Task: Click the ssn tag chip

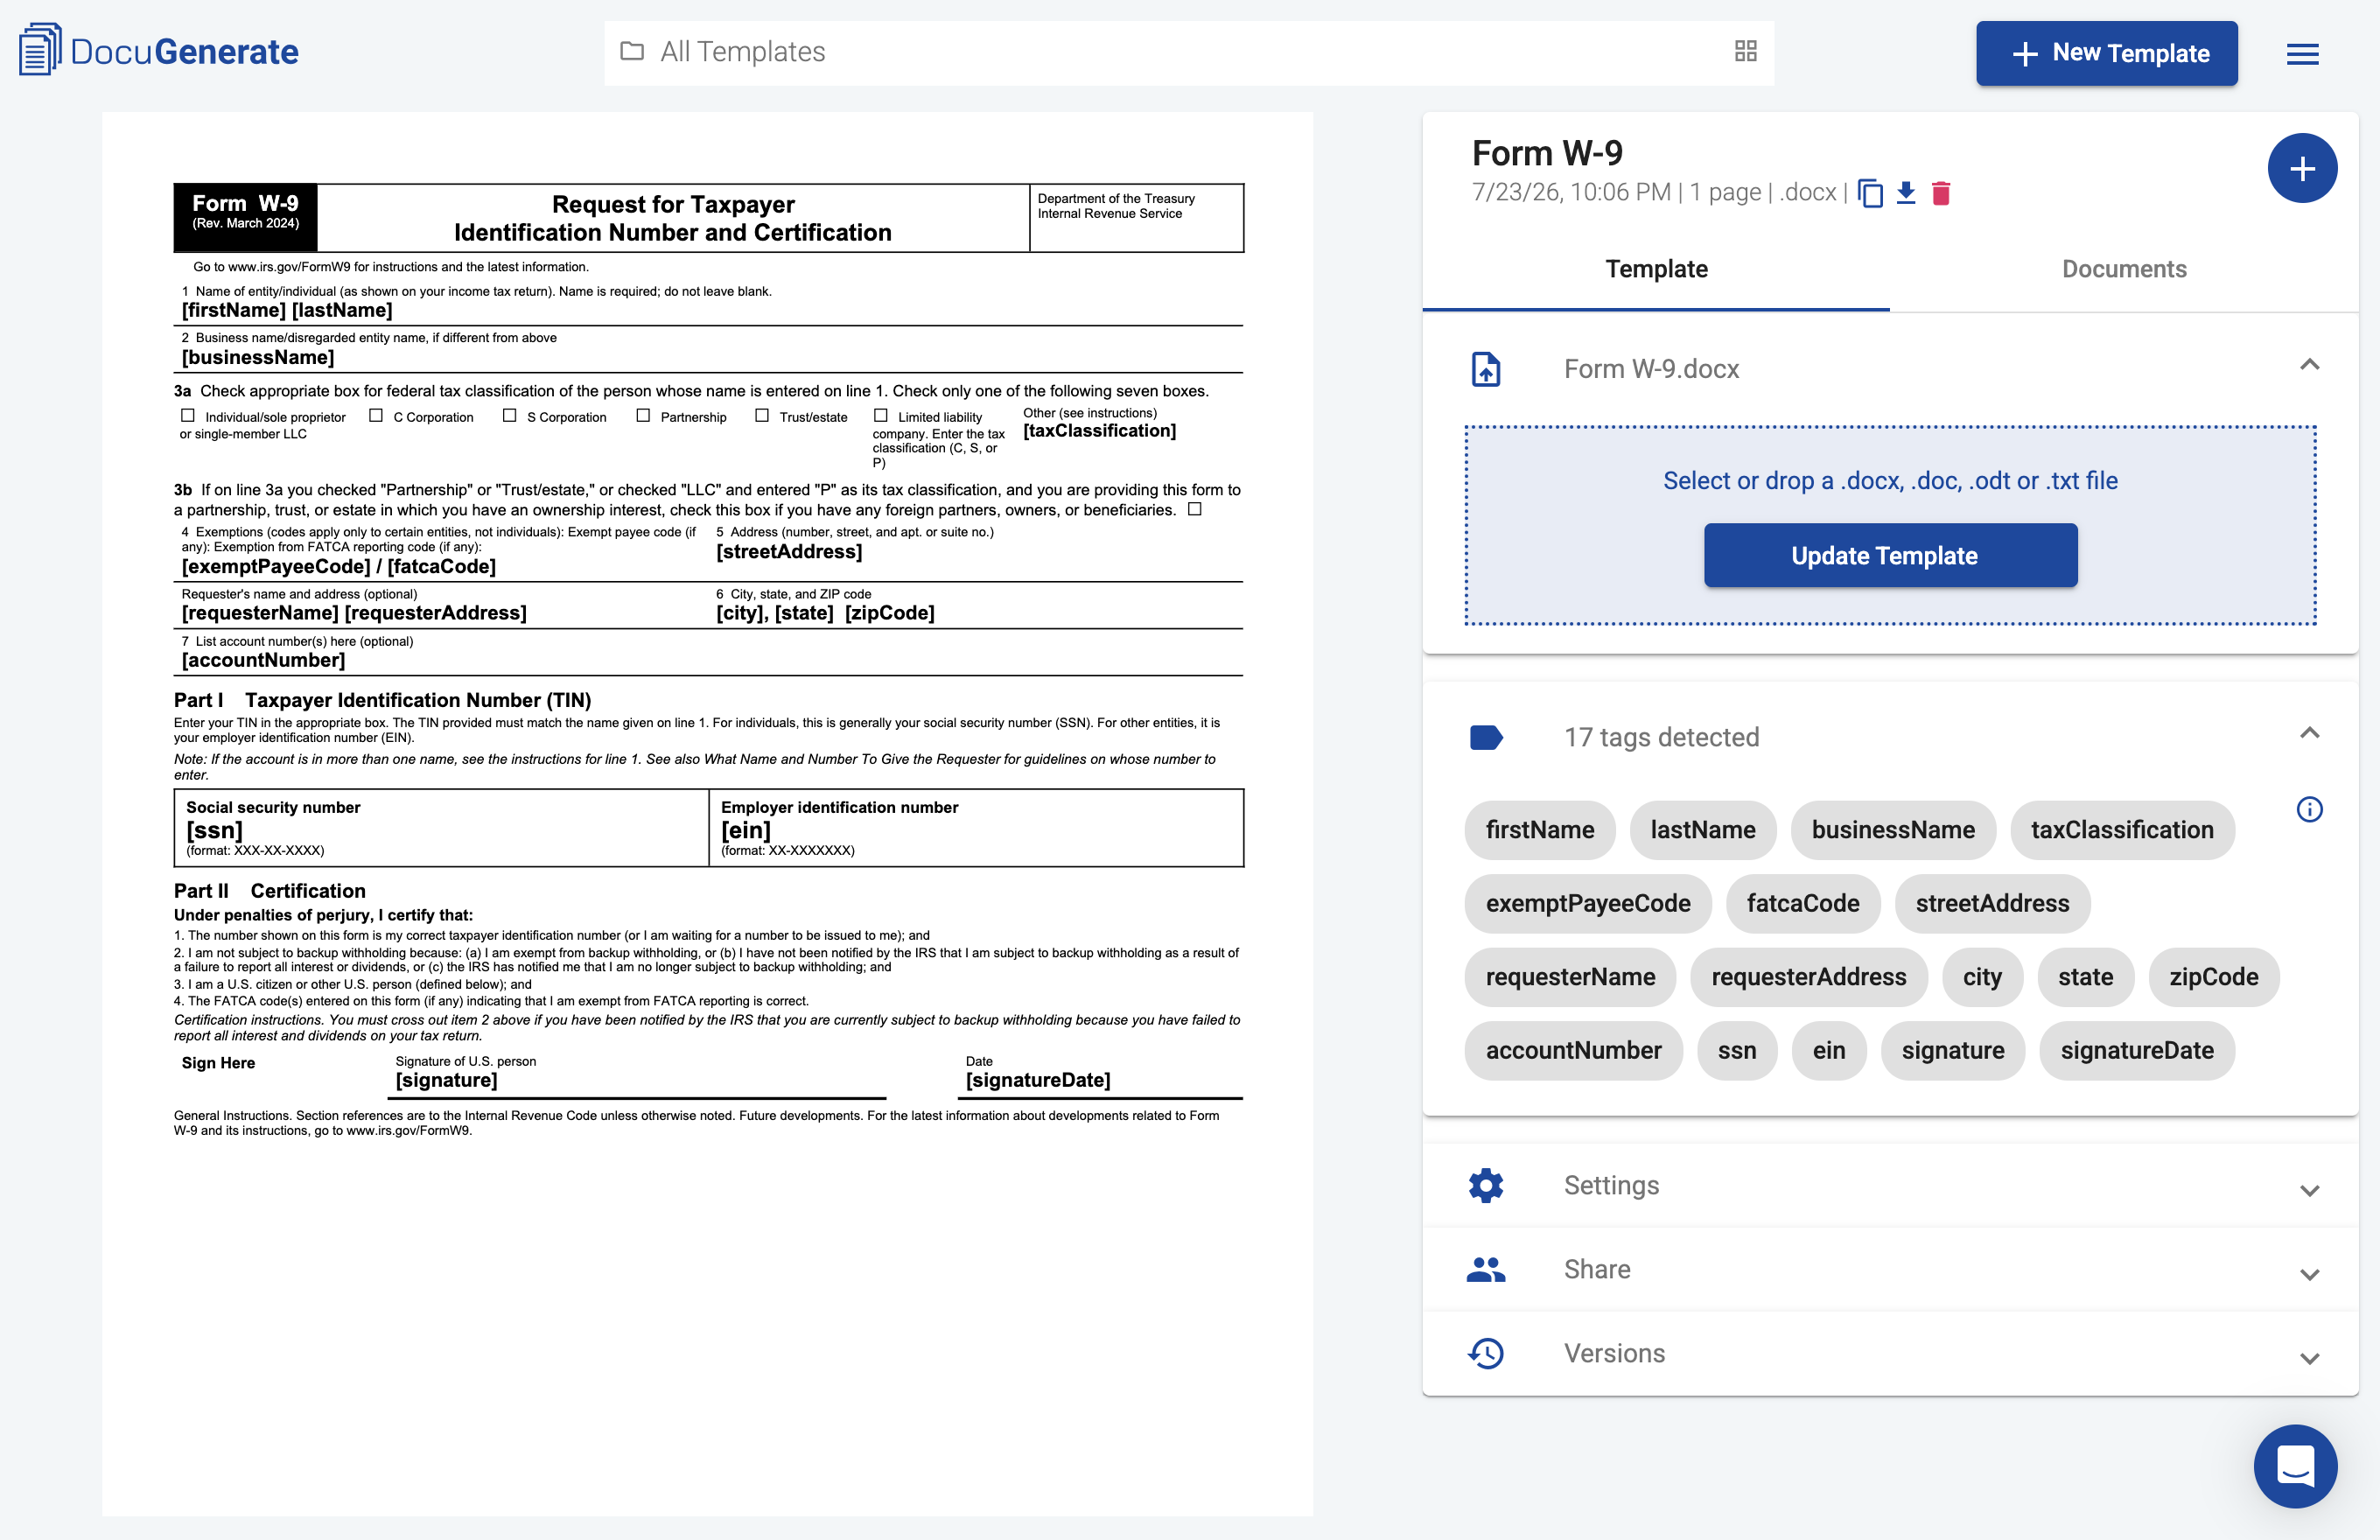Action: (1737, 1050)
